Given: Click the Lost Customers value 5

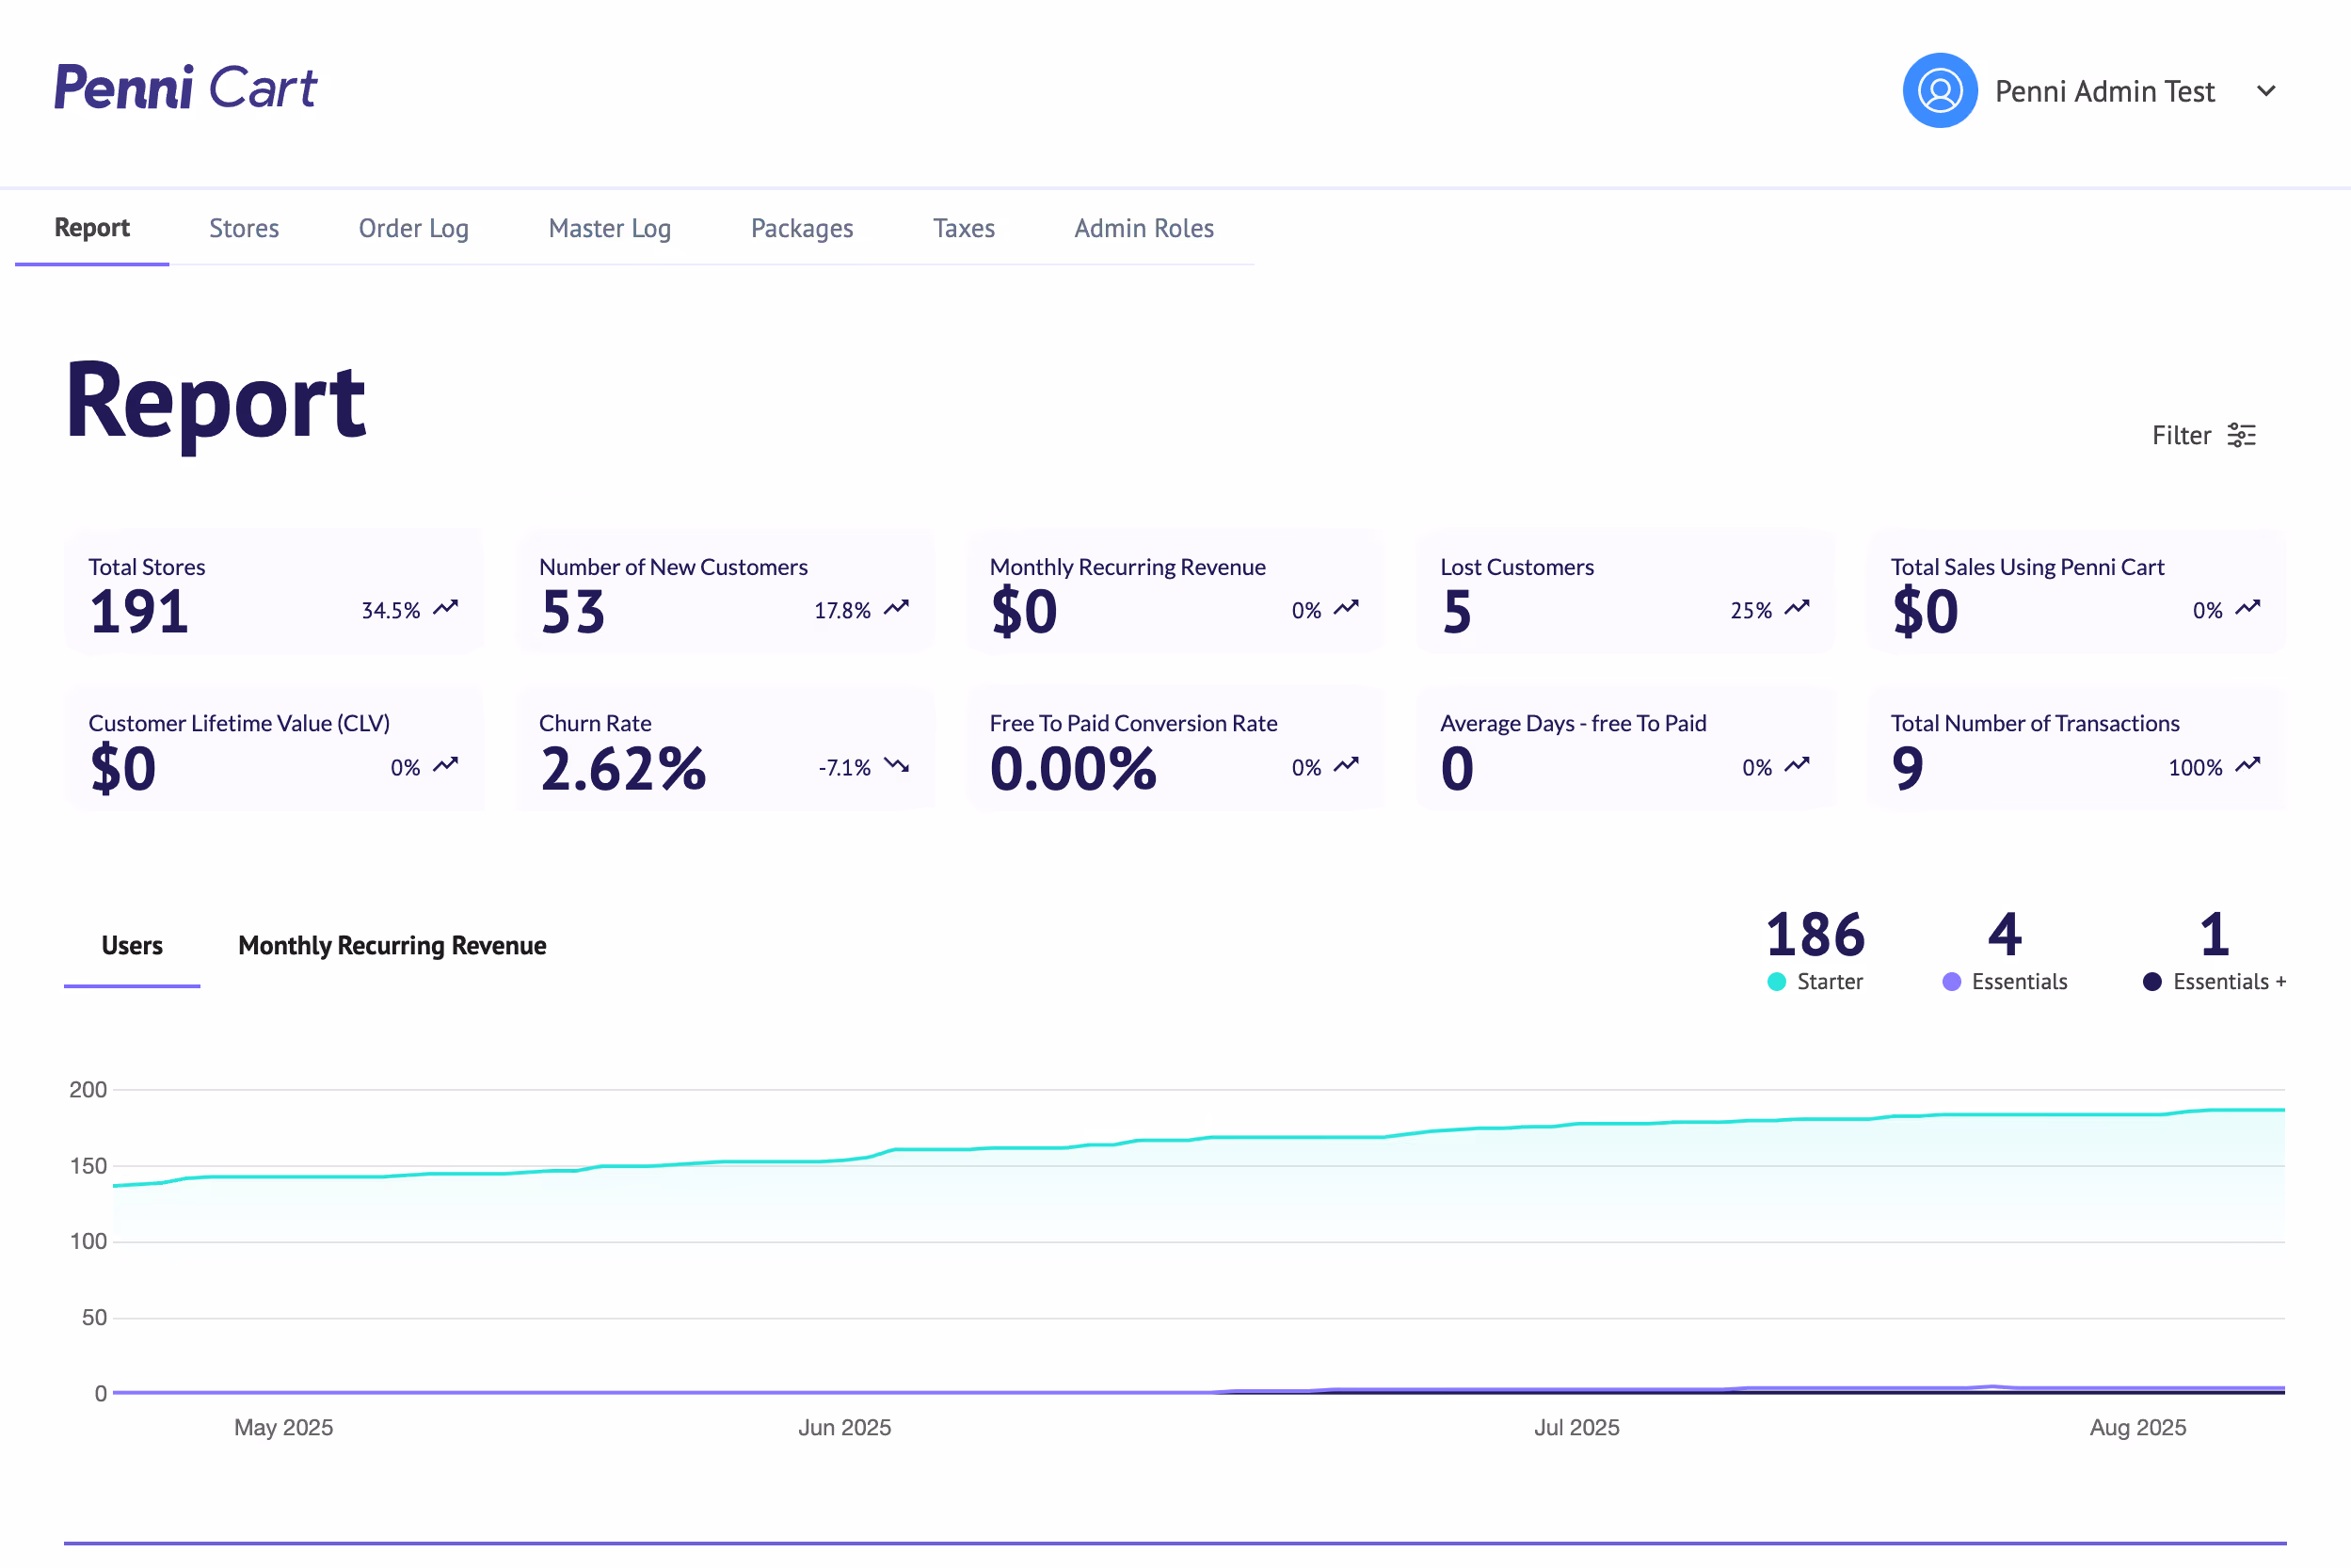Looking at the screenshot, I should 1457,612.
